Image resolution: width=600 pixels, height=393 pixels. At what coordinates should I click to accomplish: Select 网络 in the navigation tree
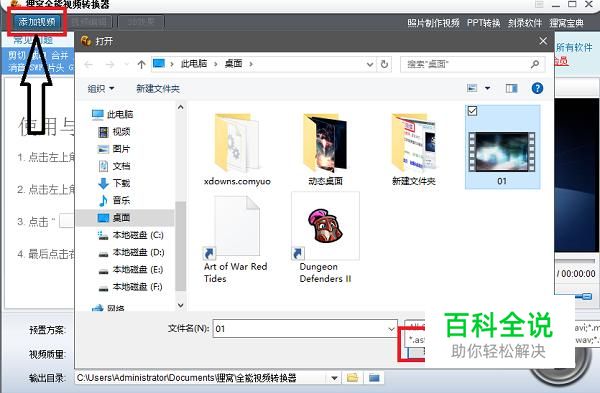pyautogui.click(x=108, y=308)
